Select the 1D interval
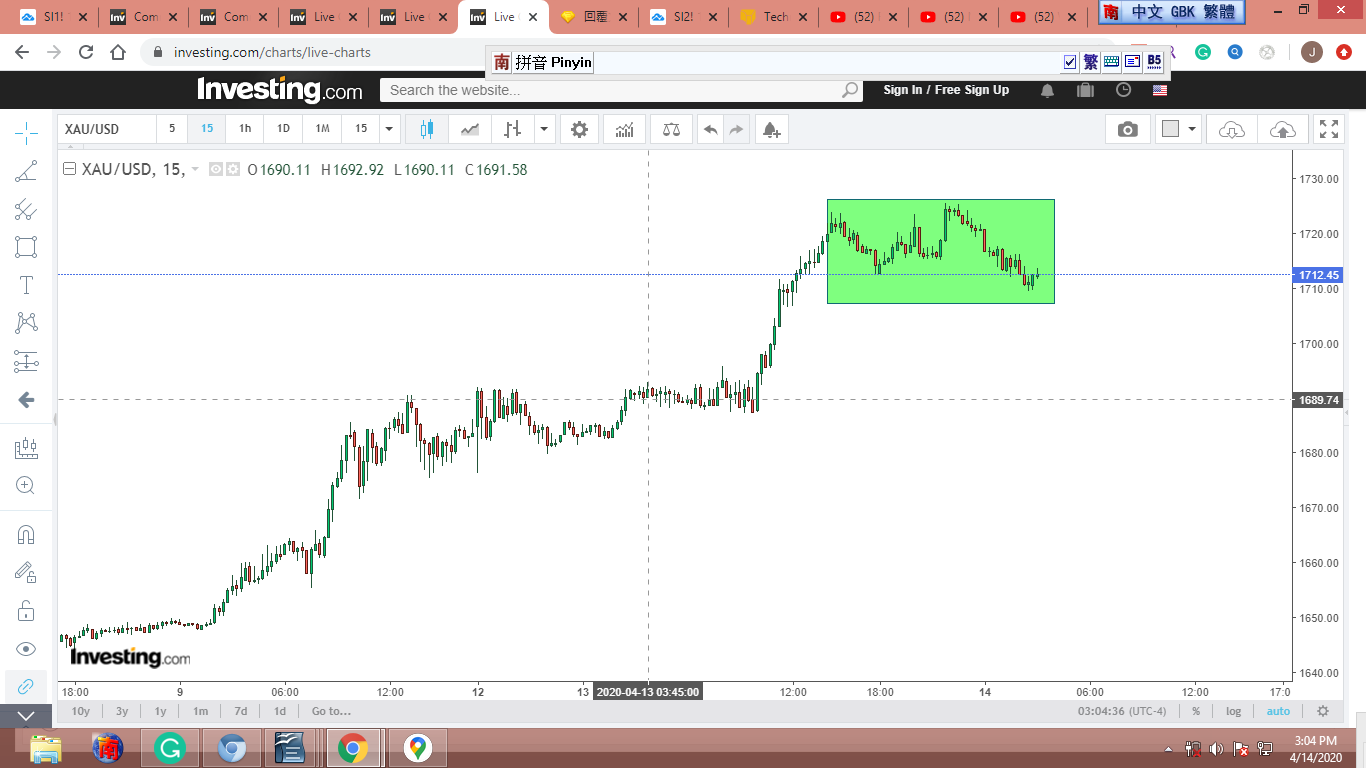This screenshot has height=768, width=1366. click(x=283, y=129)
